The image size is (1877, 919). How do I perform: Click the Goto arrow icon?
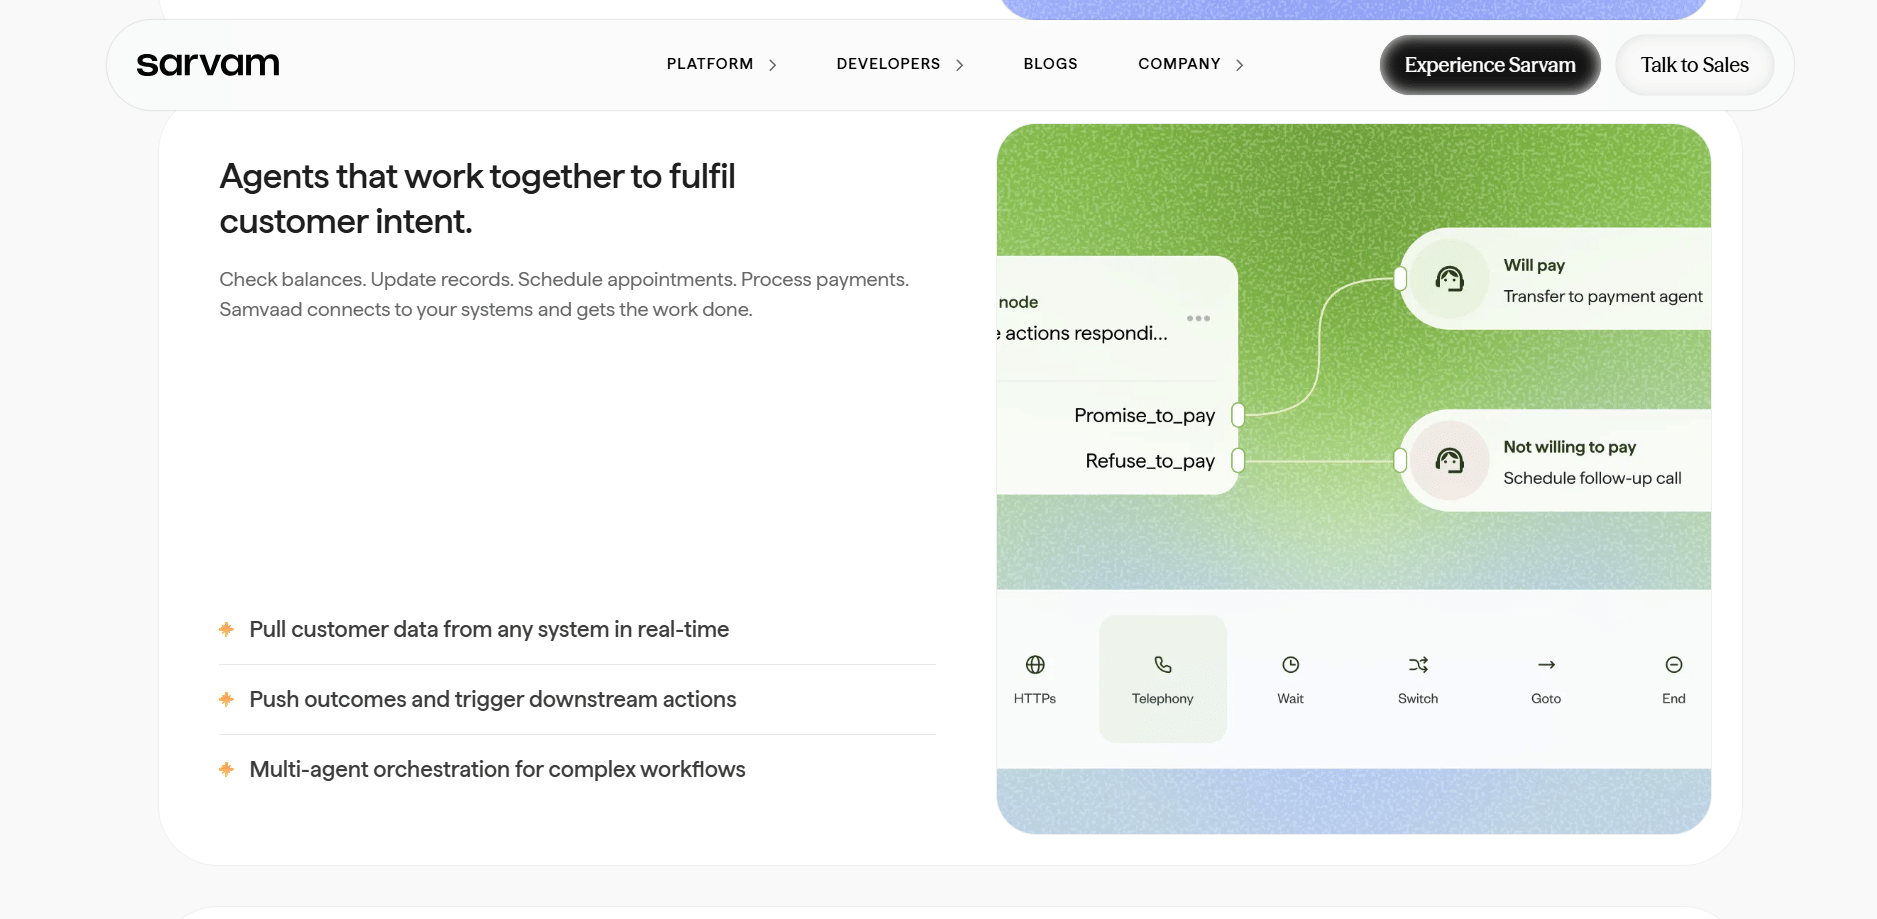(1546, 665)
